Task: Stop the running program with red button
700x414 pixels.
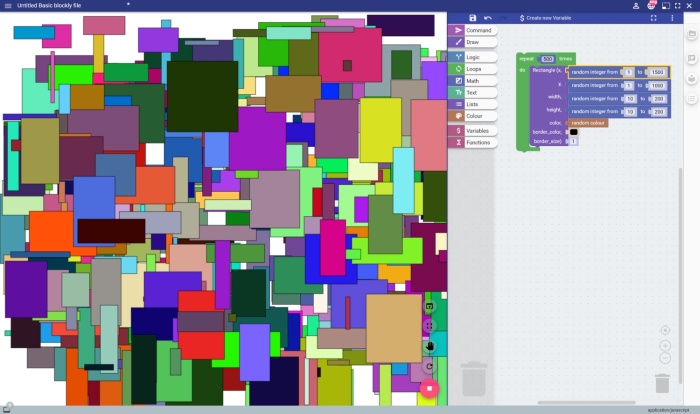Action: (x=429, y=388)
